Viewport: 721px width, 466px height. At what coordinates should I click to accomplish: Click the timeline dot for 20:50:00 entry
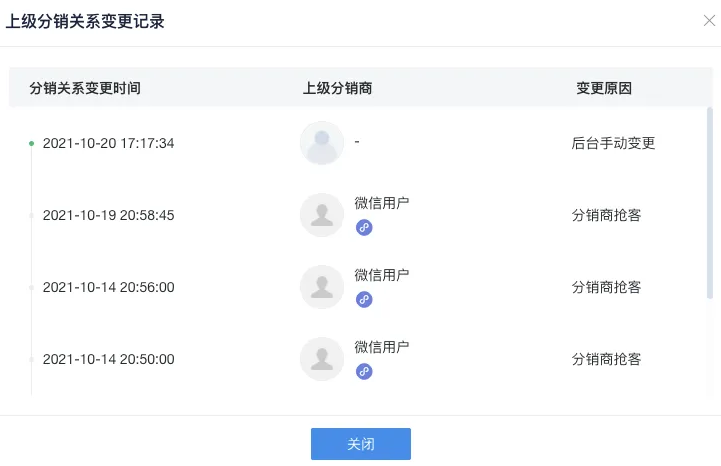point(31,360)
